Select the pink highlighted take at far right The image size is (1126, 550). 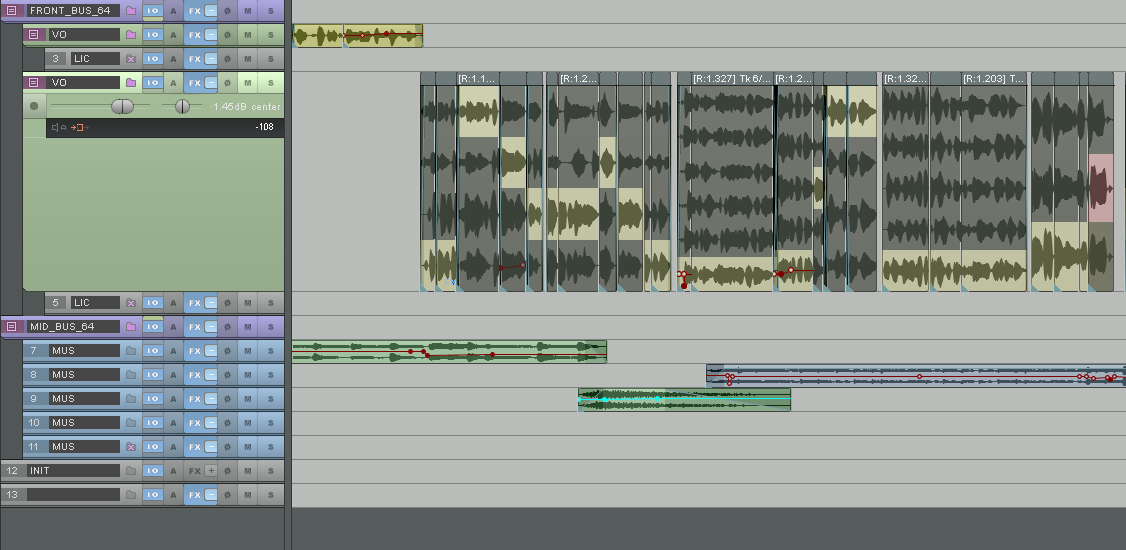click(x=1101, y=187)
